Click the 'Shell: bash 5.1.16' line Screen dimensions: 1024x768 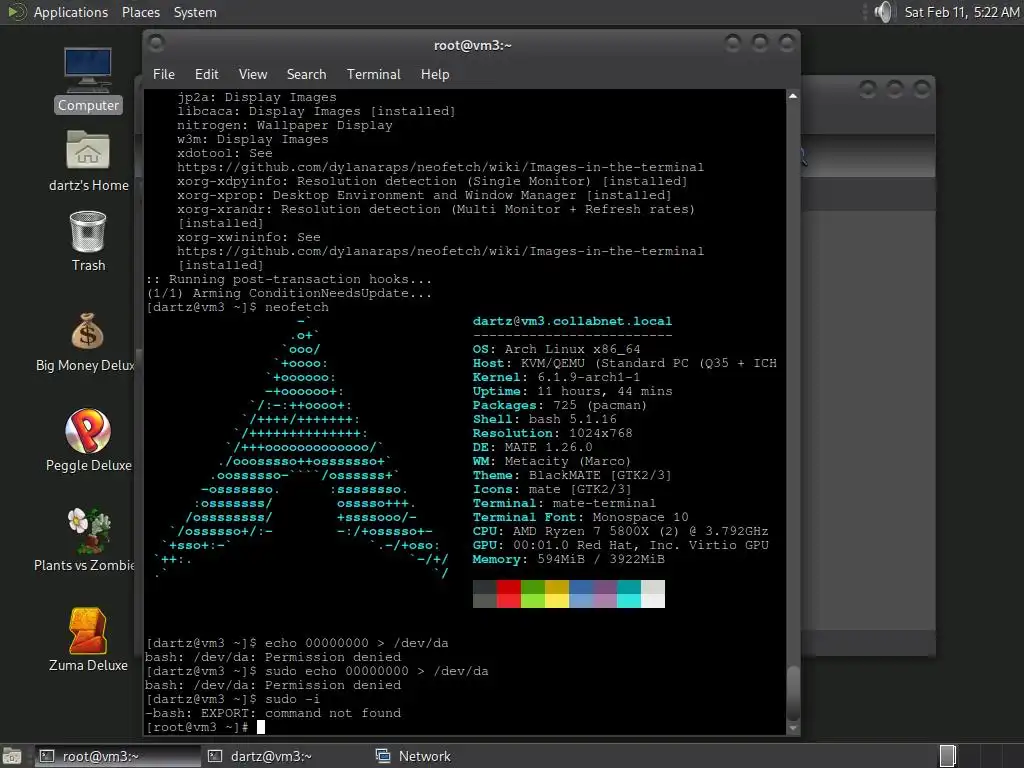tap(545, 419)
